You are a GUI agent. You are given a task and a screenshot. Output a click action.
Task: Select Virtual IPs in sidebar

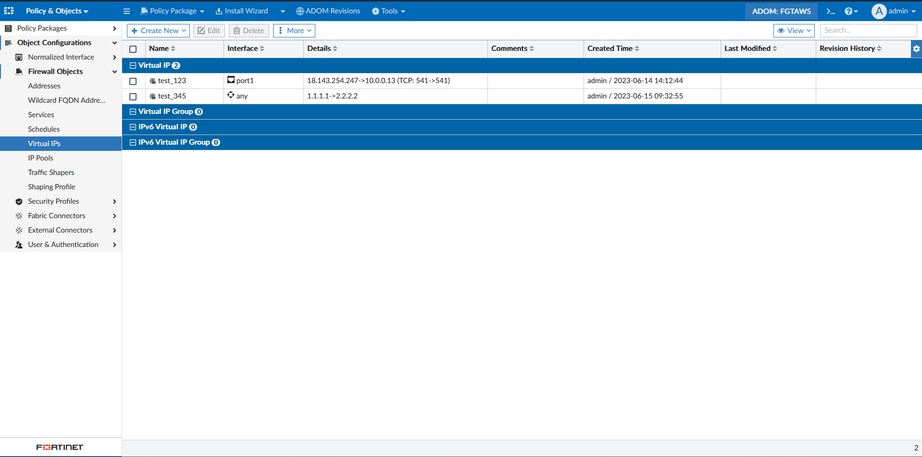click(61, 144)
